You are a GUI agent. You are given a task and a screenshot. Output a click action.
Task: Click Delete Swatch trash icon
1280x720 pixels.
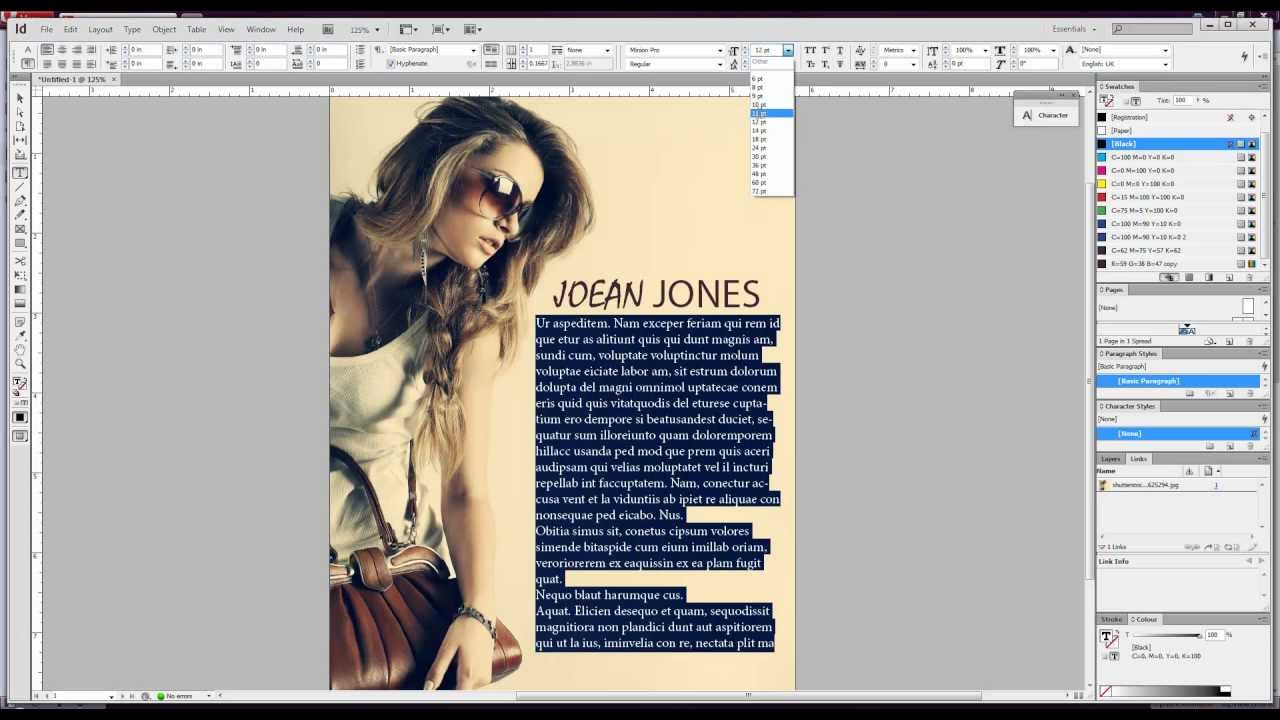[1249, 277]
